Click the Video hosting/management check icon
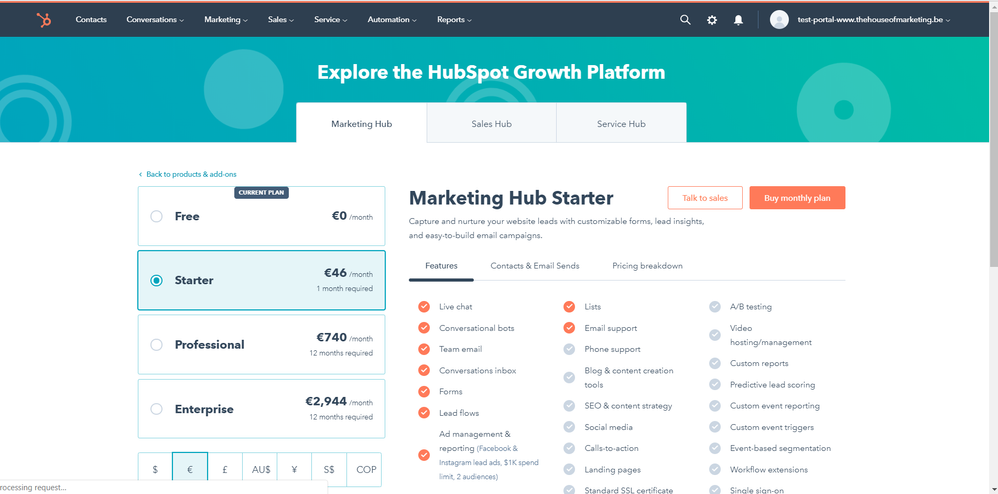The height and width of the screenshot is (494, 998). click(715, 335)
